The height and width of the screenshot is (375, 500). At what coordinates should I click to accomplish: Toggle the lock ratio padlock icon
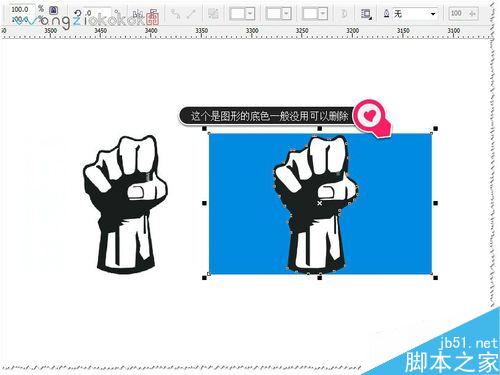[x=53, y=10]
